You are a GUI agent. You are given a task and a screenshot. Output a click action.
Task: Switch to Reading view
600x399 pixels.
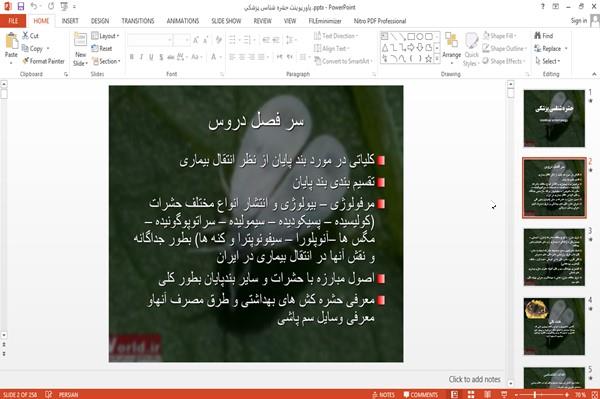point(488,394)
